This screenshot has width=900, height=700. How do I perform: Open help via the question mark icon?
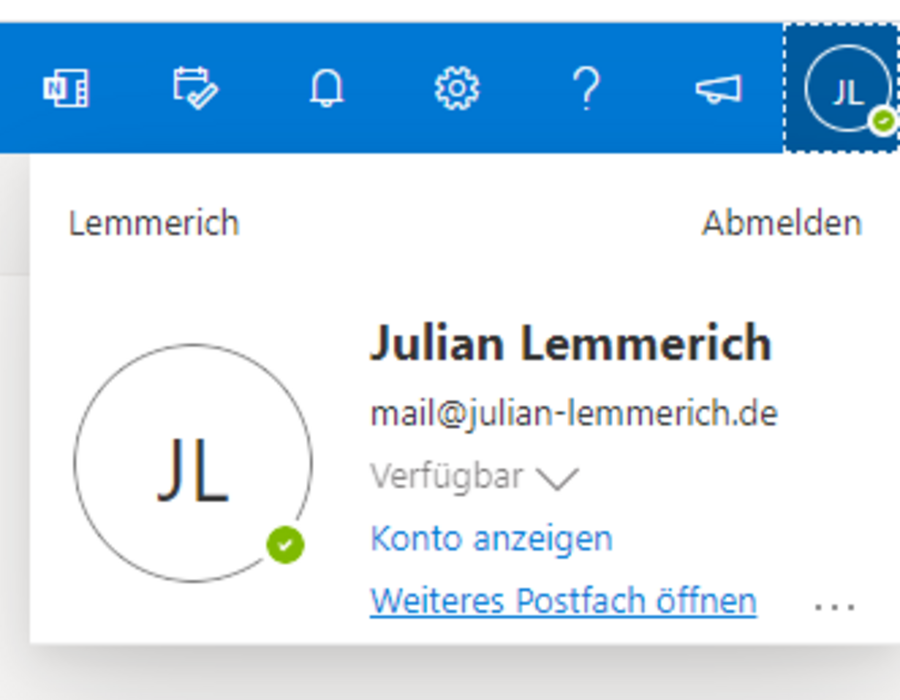pyautogui.click(x=587, y=88)
